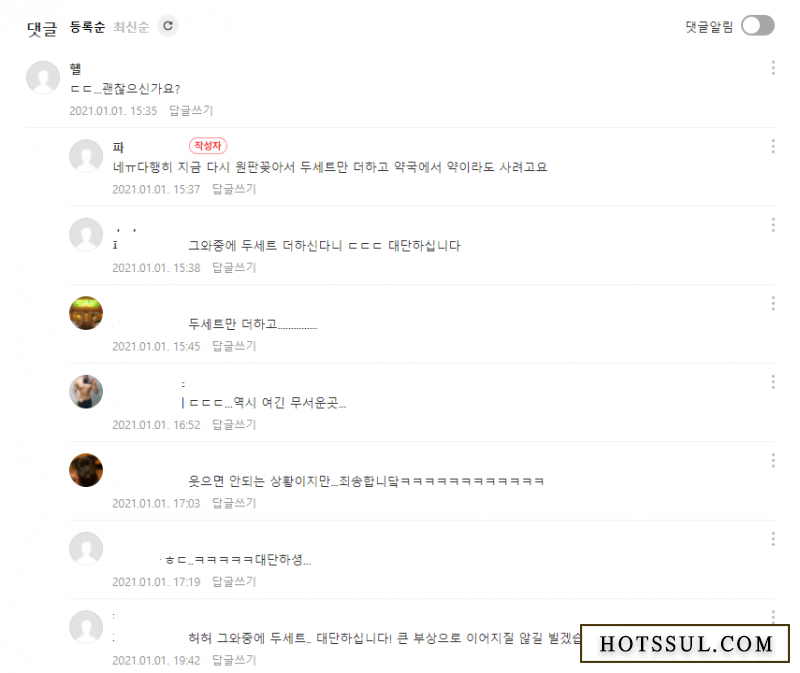Click the username 헬 on first comment
The image size is (800, 673).
[x=75, y=68]
